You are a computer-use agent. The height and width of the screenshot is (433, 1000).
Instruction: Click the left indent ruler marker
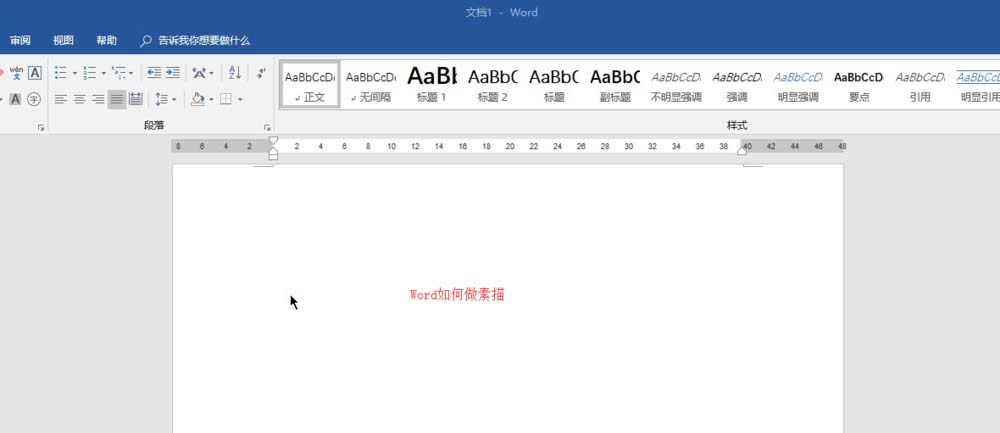tap(273, 156)
